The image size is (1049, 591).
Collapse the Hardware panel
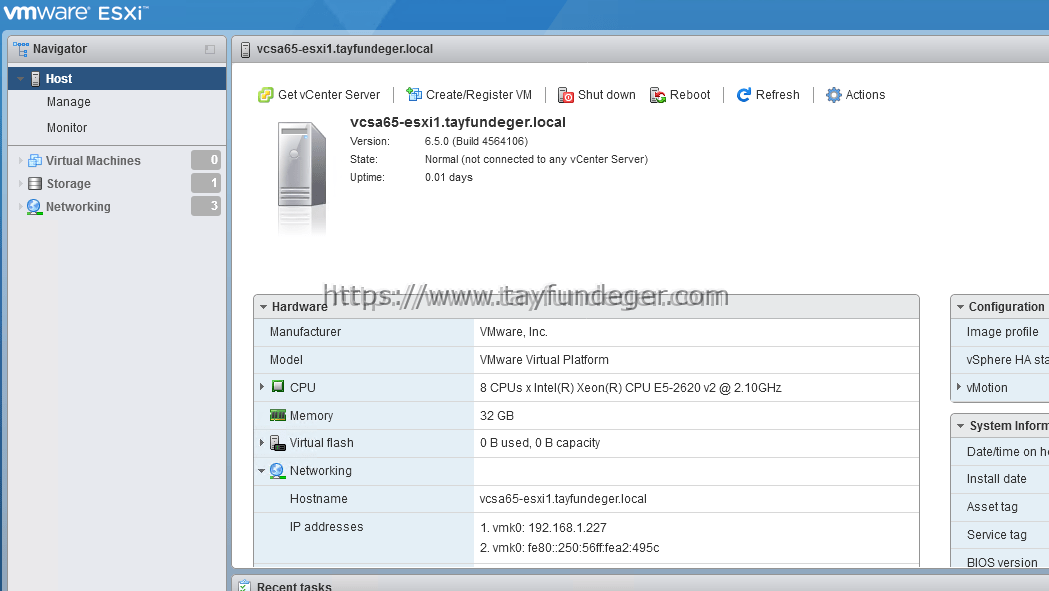coord(264,307)
